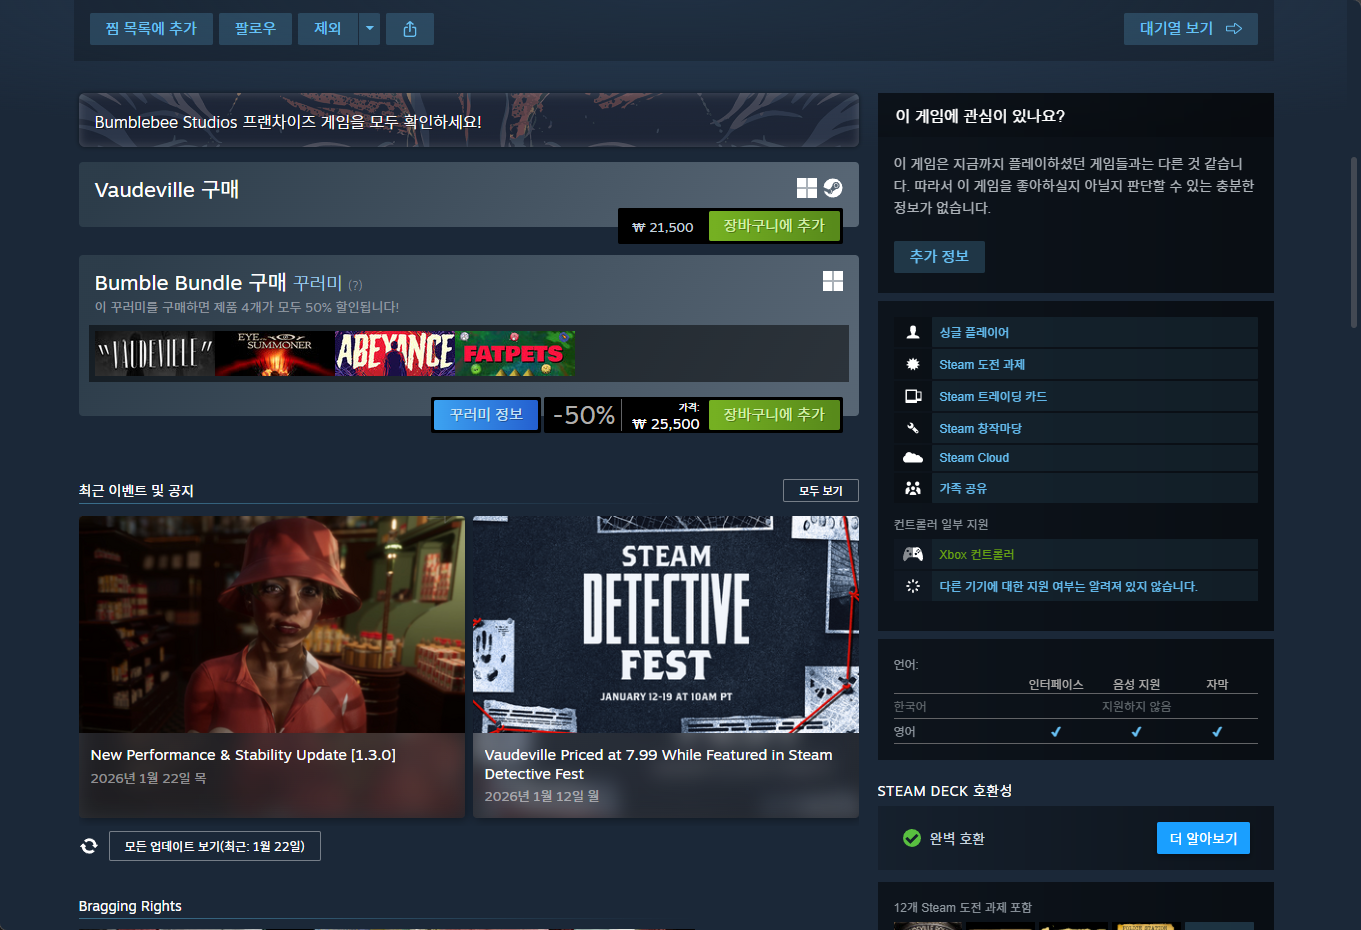Click the New Performance & Stability Update title
The width and height of the screenshot is (1361, 930).
tap(243, 755)
